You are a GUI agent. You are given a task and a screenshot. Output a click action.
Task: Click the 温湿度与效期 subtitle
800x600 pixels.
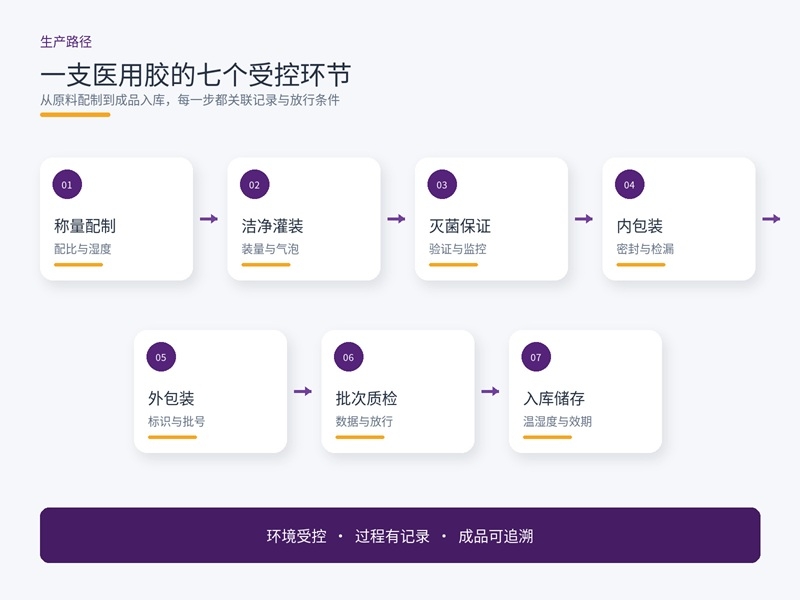[x=557, y=421]
